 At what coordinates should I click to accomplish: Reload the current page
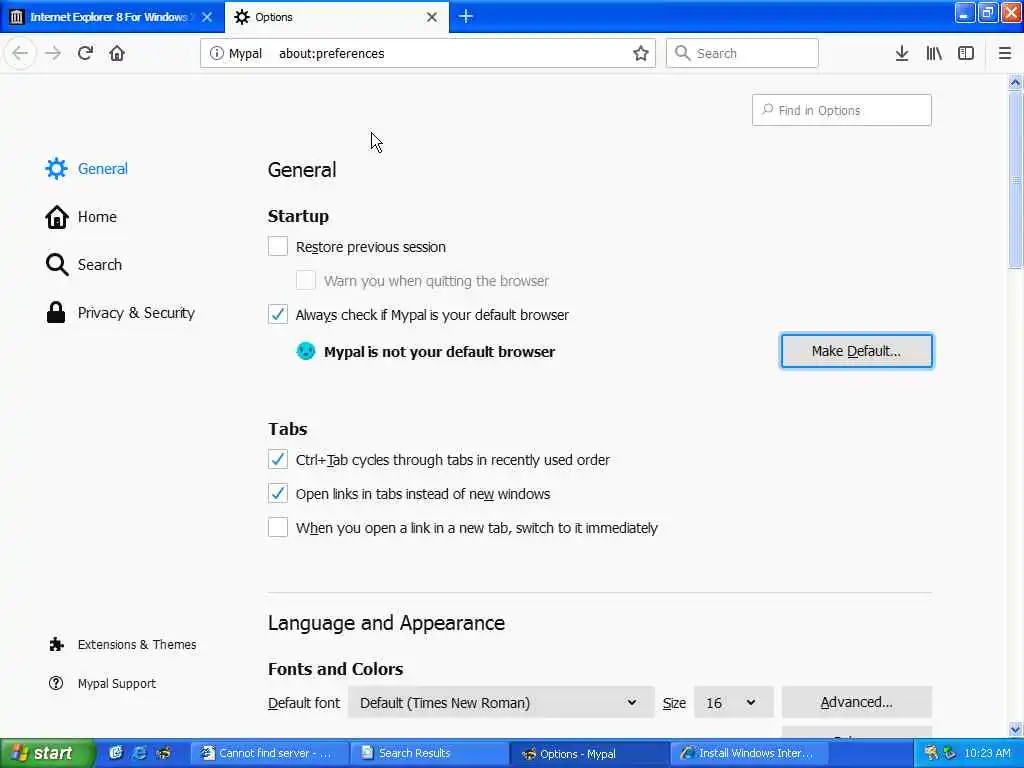pos(85,53)
